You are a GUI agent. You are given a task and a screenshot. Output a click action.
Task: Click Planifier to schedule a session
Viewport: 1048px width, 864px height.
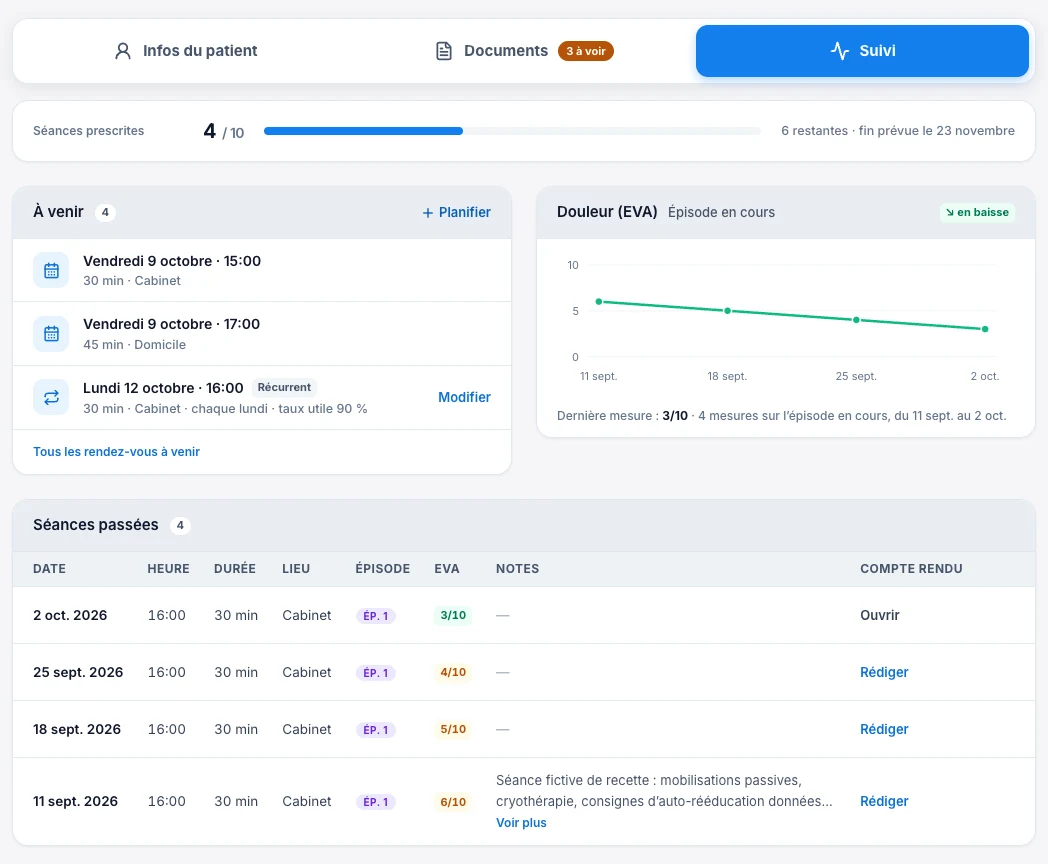click(456, 212)
